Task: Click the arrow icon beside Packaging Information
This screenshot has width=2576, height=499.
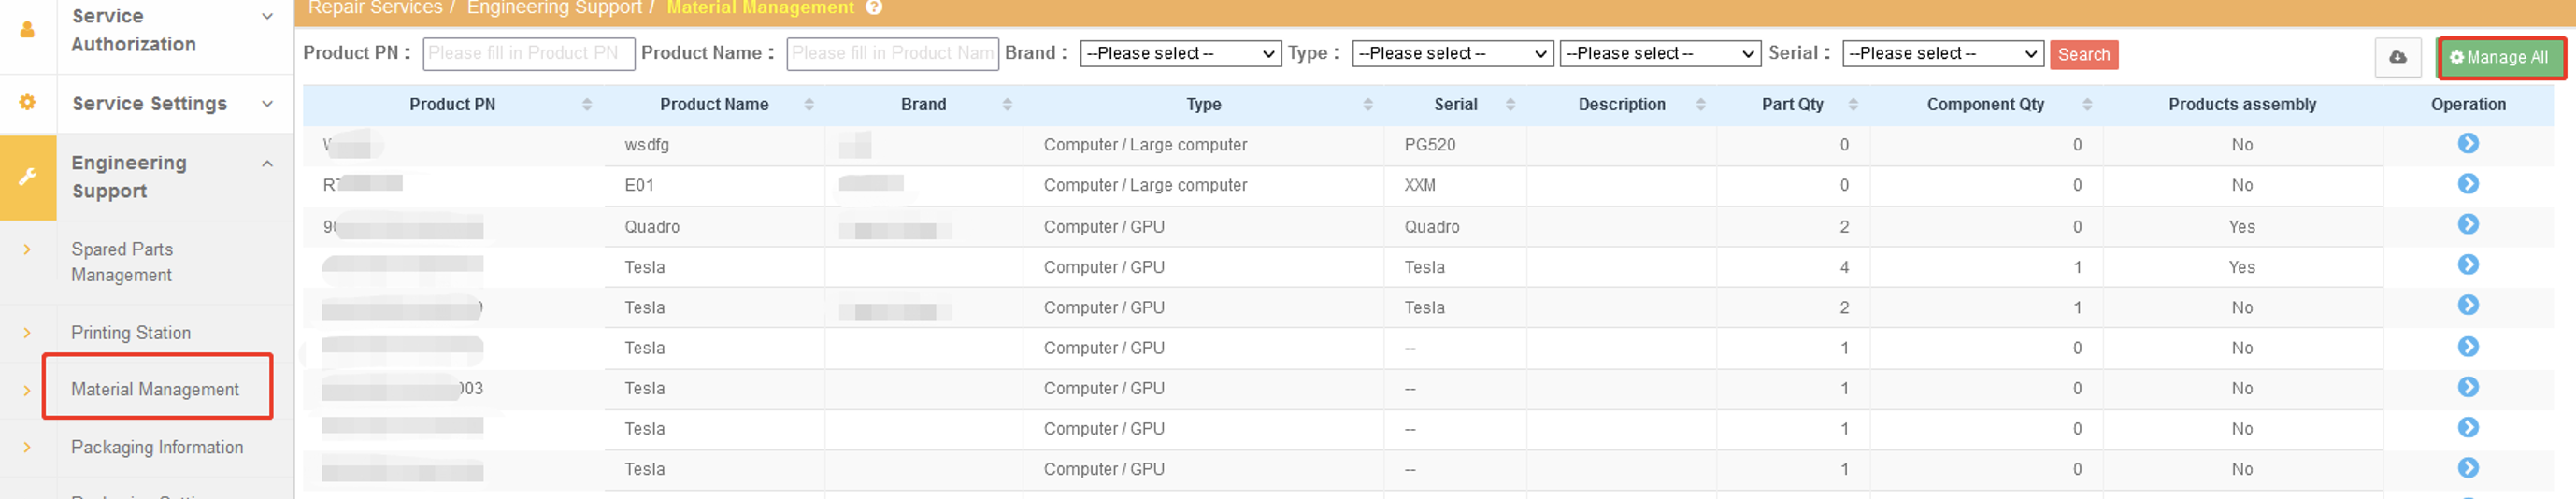Action: click(27, 447)
